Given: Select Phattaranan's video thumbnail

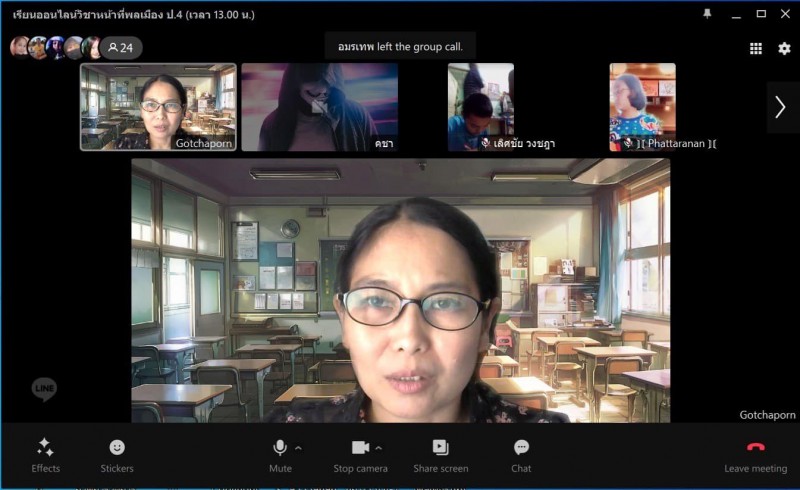Looking at the screenshot, I should pos(642,107).
